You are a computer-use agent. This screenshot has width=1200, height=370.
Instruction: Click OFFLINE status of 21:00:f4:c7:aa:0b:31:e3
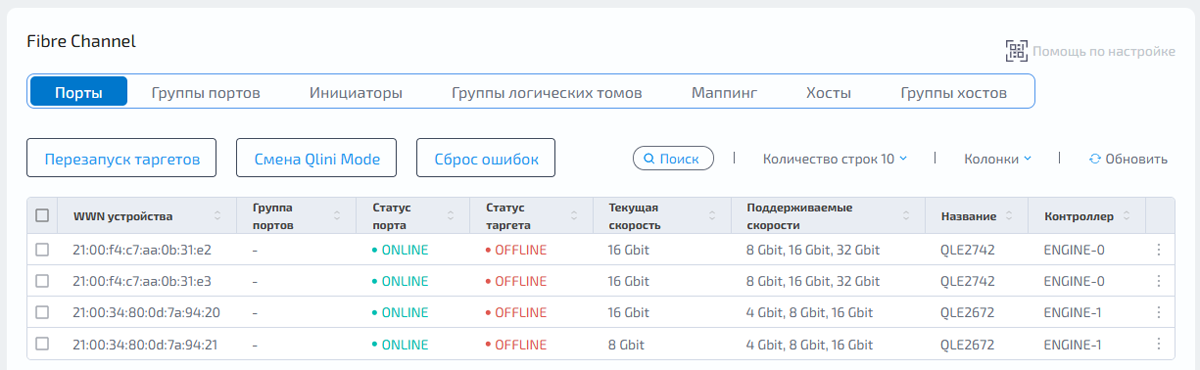[x=516, y=282]
